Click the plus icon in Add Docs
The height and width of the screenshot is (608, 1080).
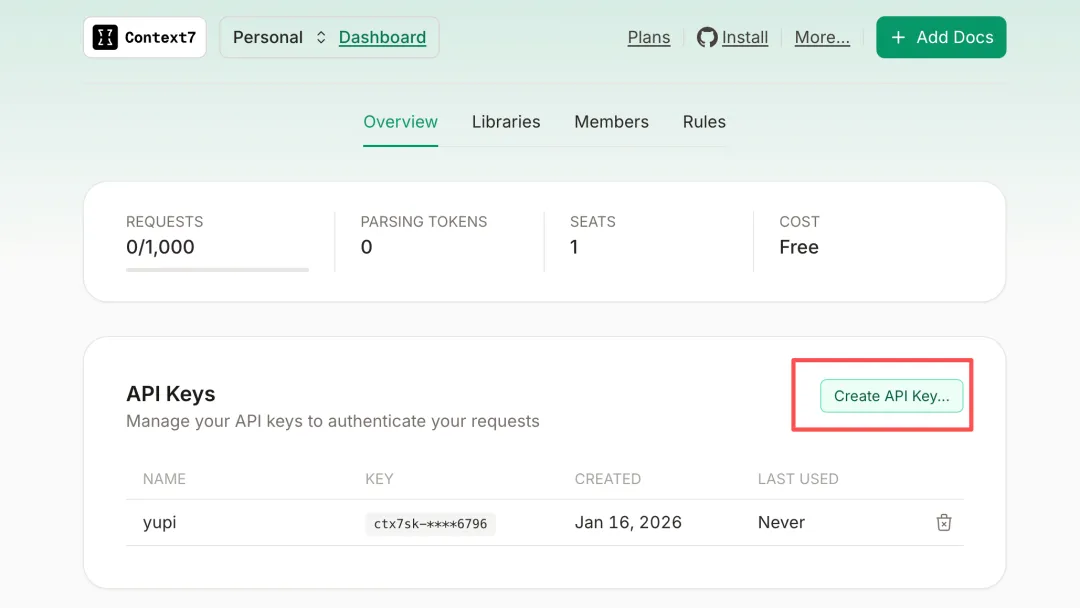898,38
